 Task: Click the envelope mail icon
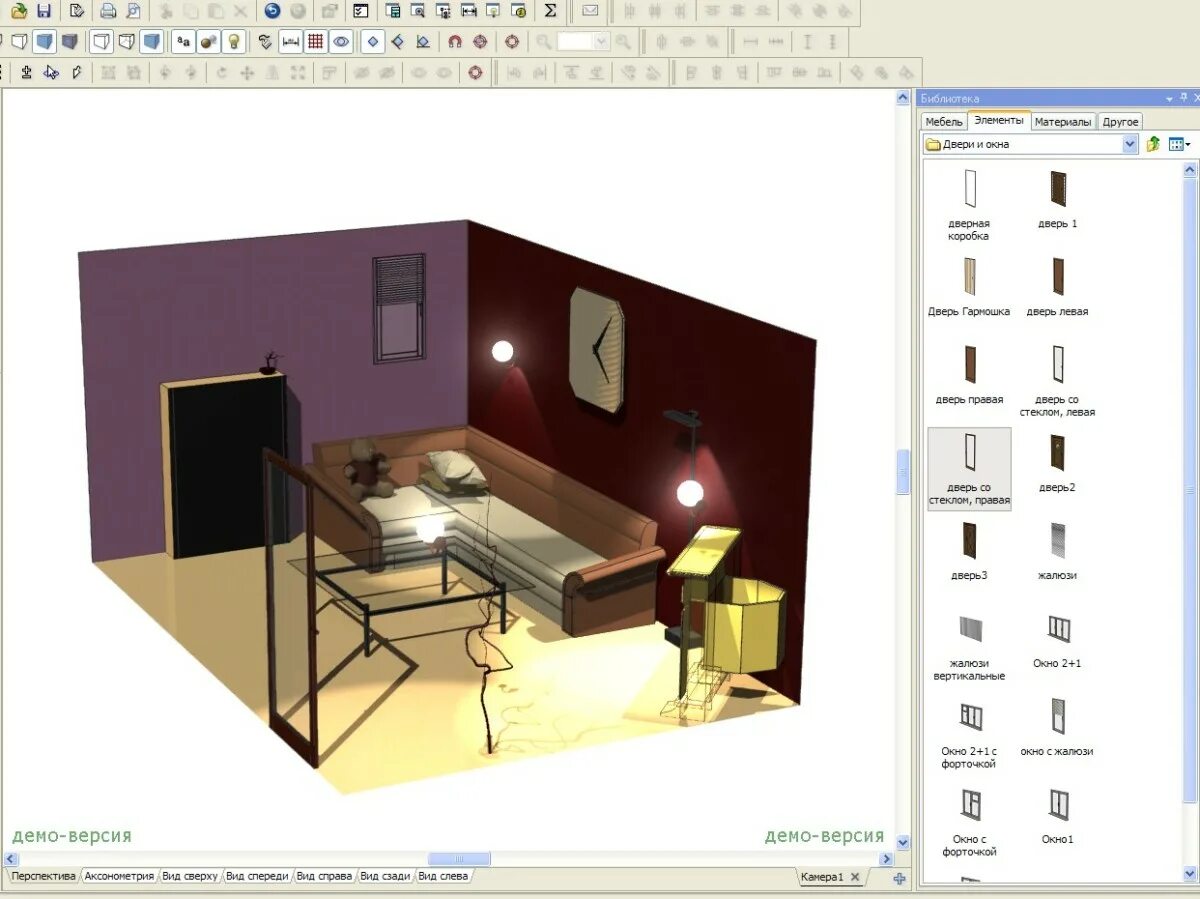(x=590, y=11)
